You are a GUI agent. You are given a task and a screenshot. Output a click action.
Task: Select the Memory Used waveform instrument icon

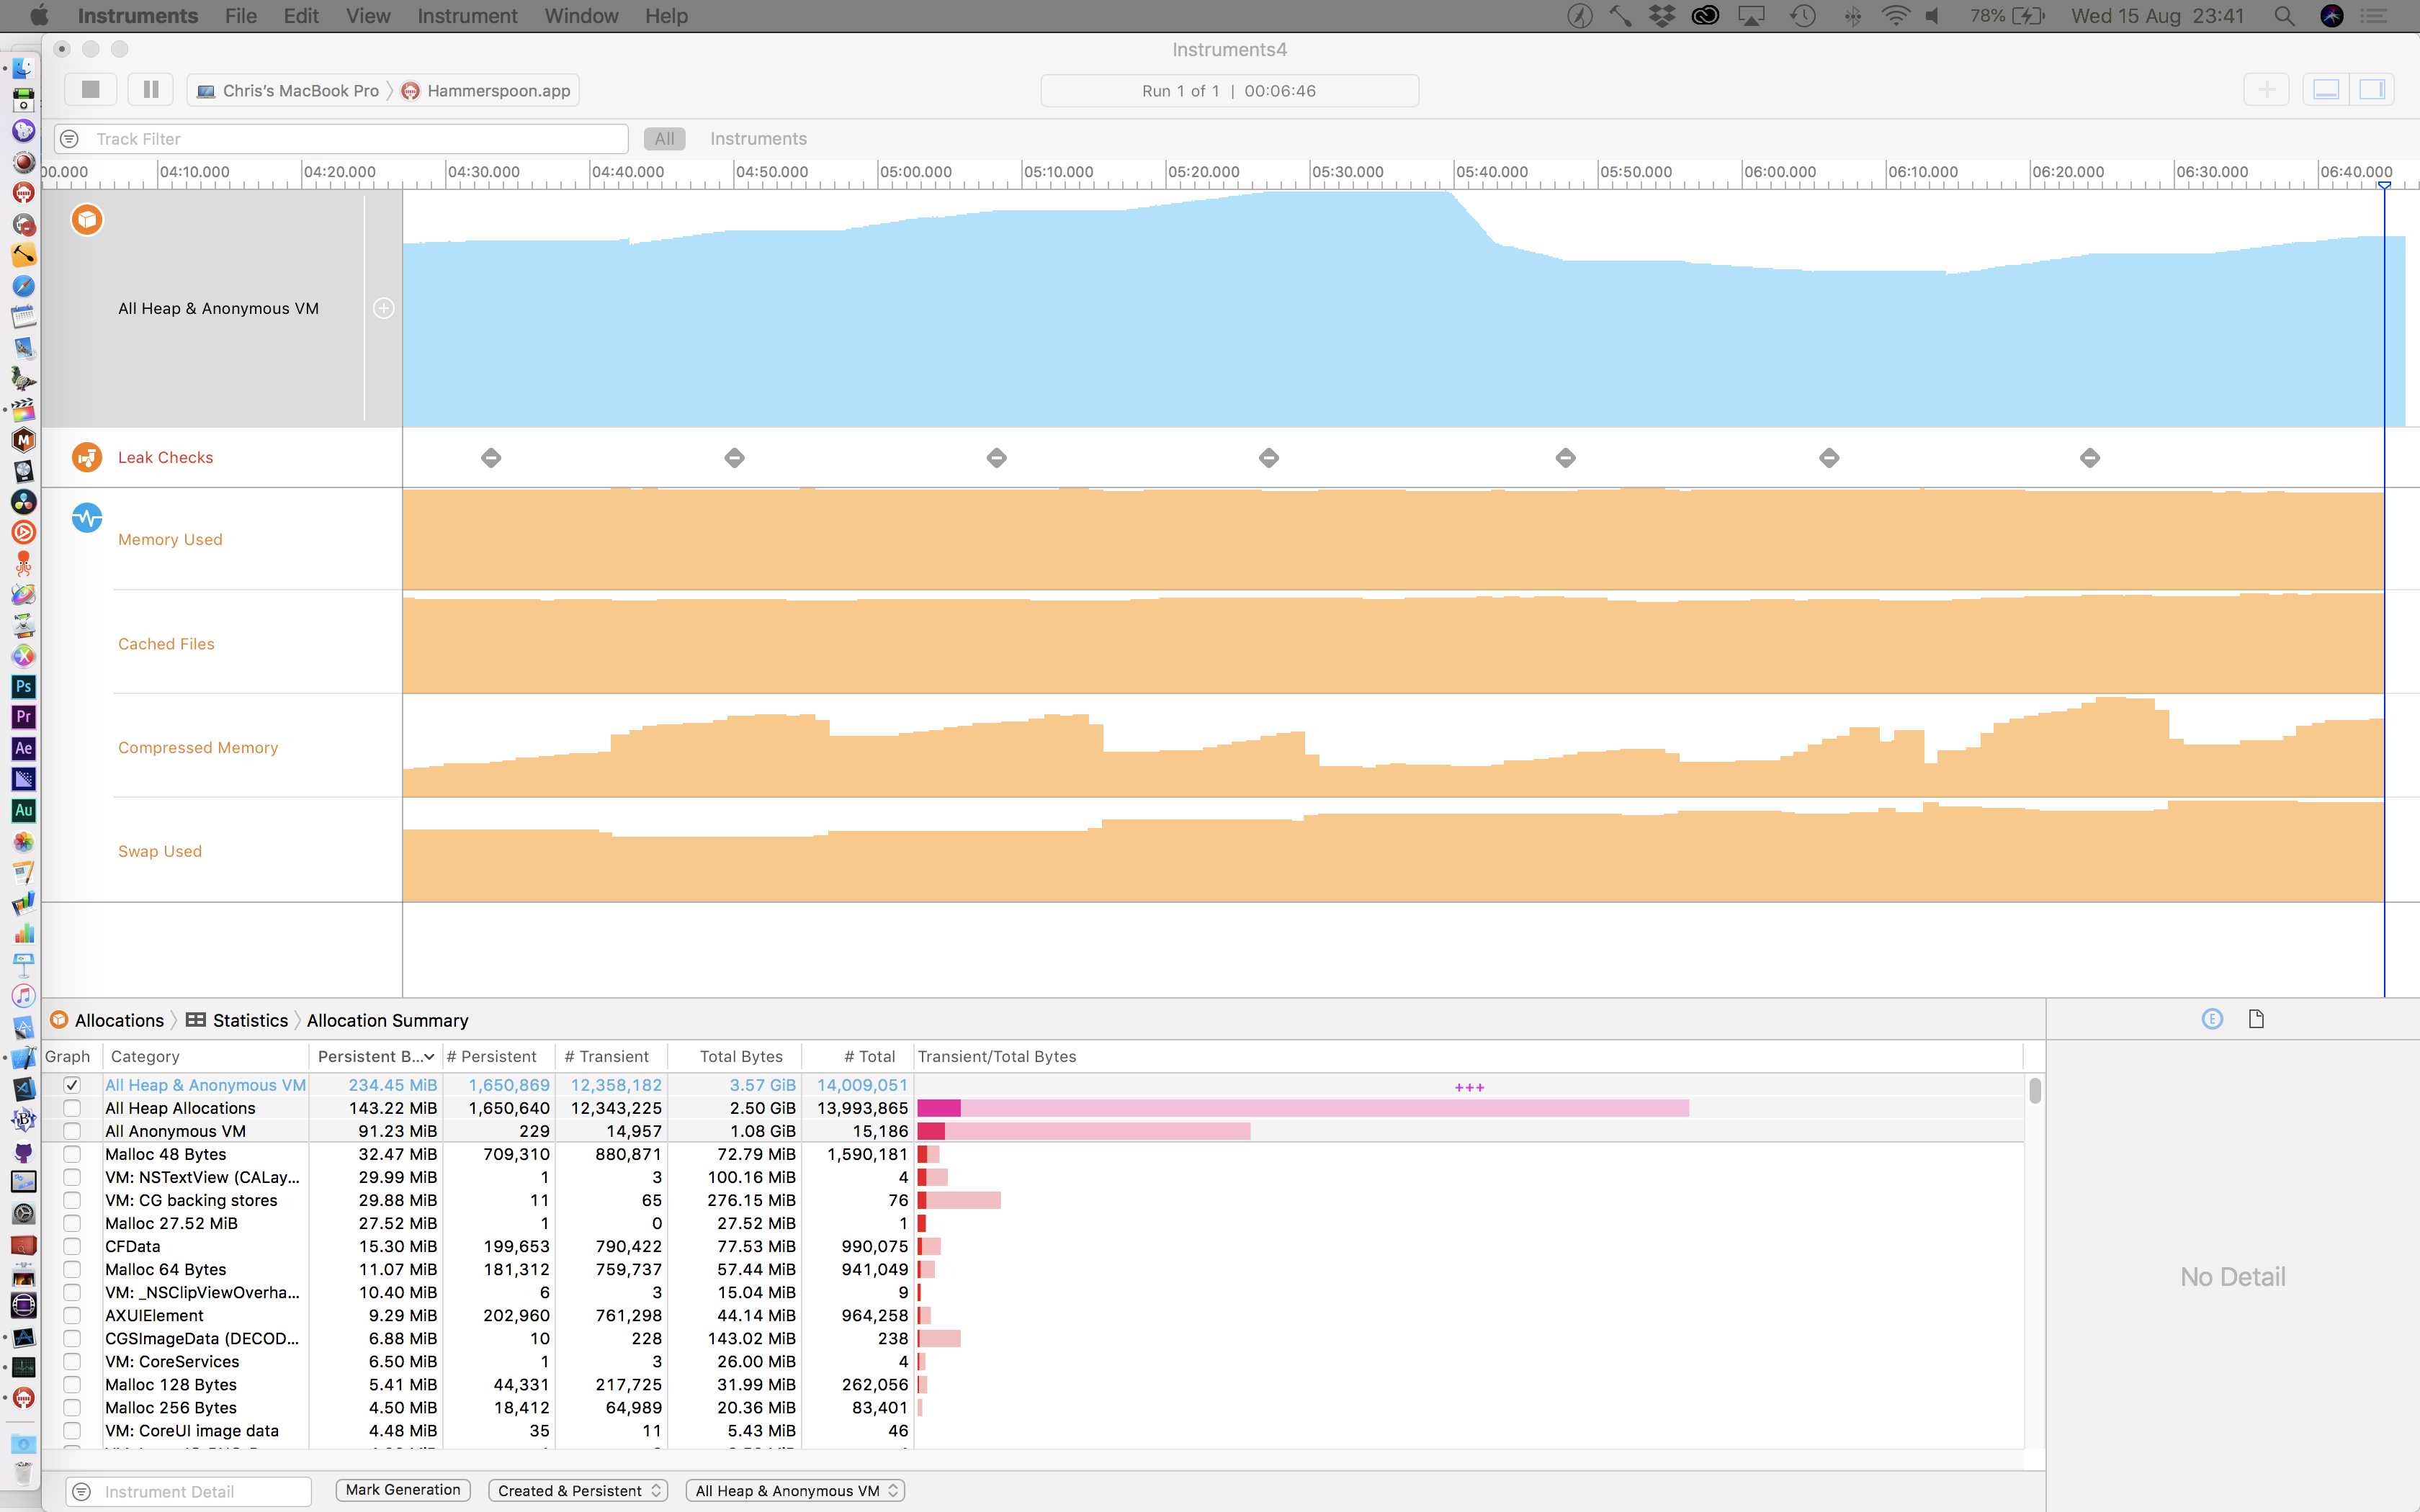pos(87,518)
